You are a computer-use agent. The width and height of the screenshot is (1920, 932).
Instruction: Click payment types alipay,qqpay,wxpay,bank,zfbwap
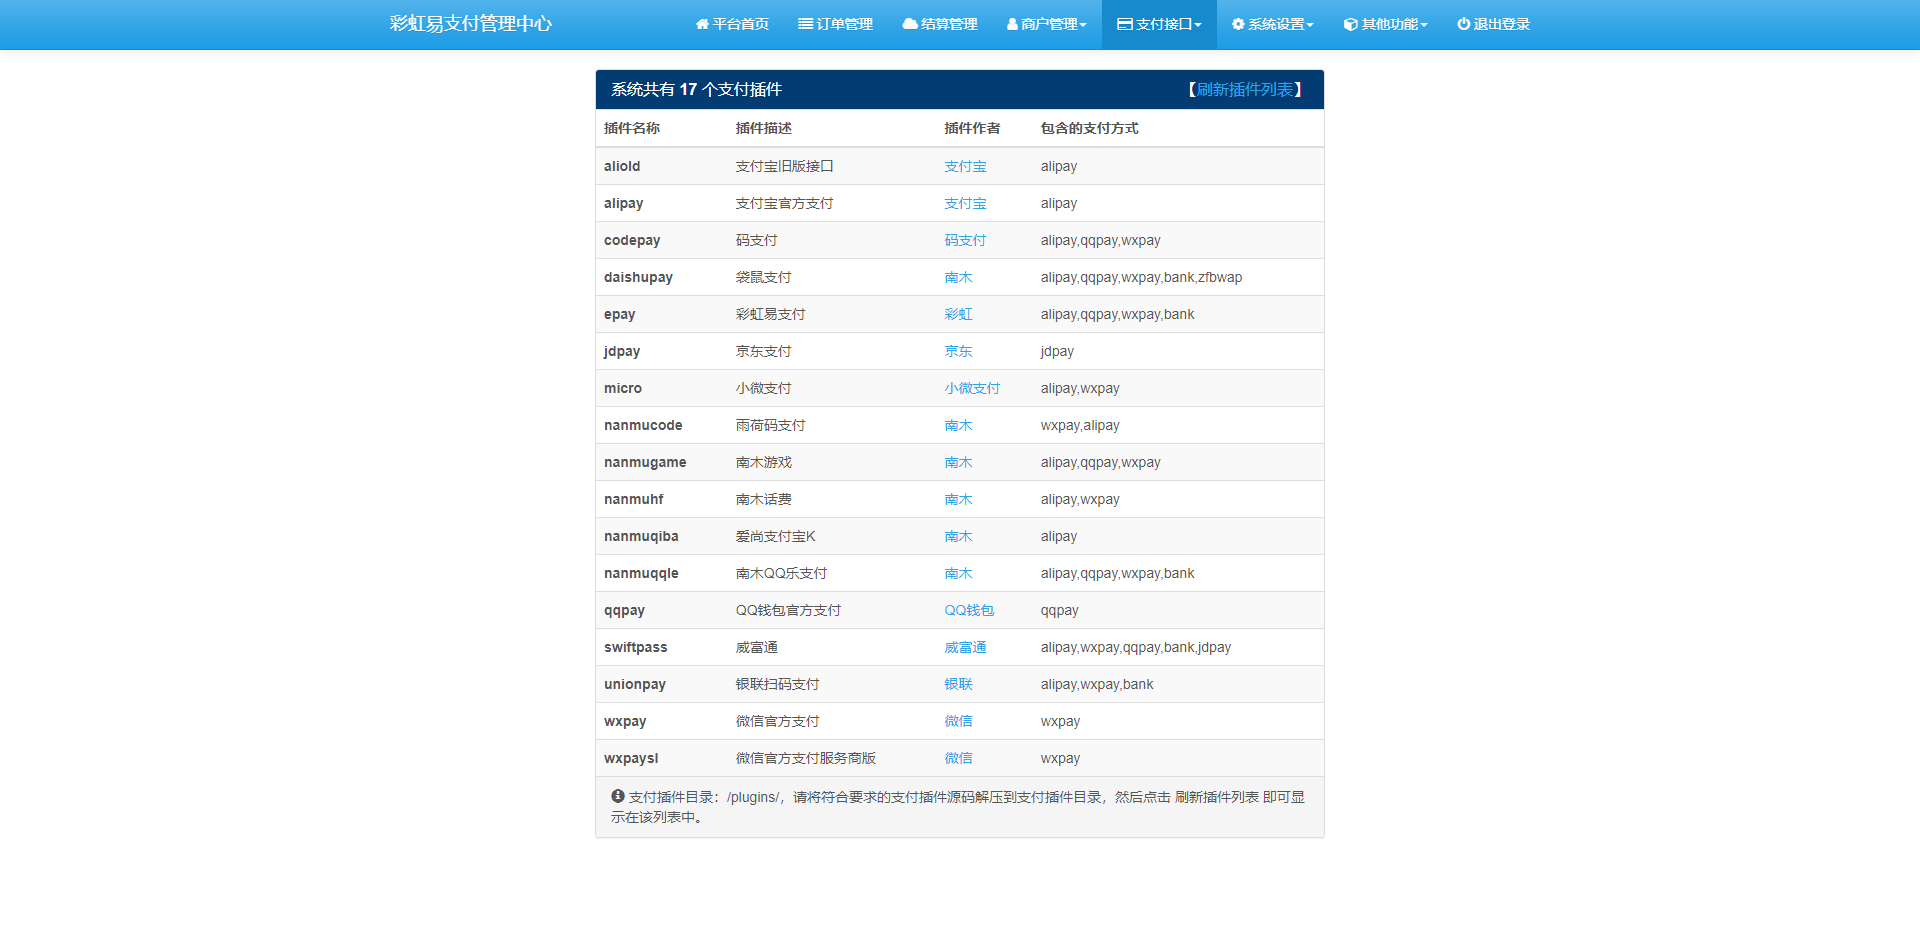(x=1141, y=278)
